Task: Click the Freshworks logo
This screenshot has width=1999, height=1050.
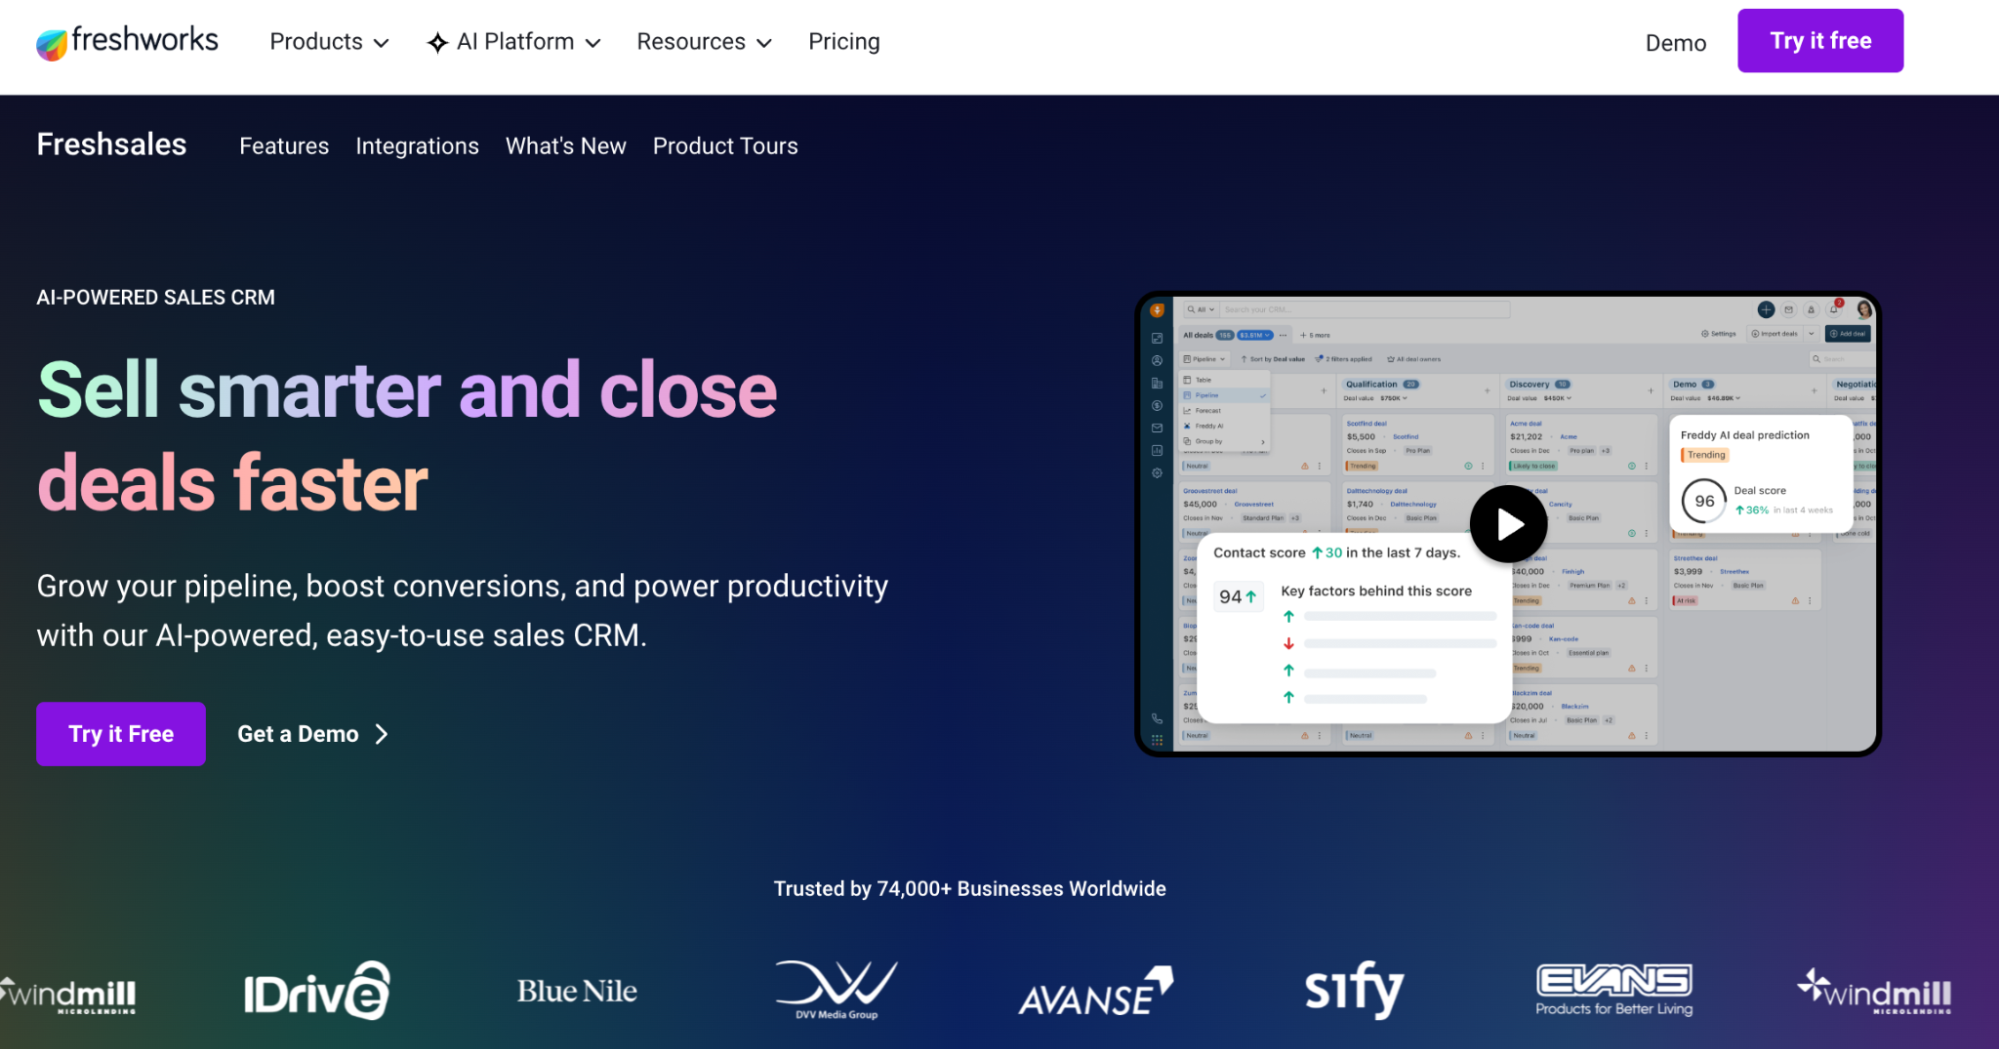Action: click(x=127, y=42)
